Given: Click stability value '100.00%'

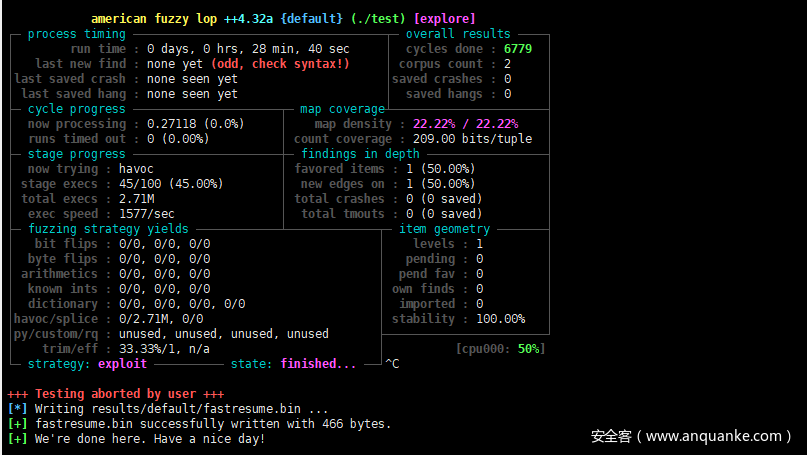Looking at the screenshot, I should pyautogui.click(x=501, y=319).
